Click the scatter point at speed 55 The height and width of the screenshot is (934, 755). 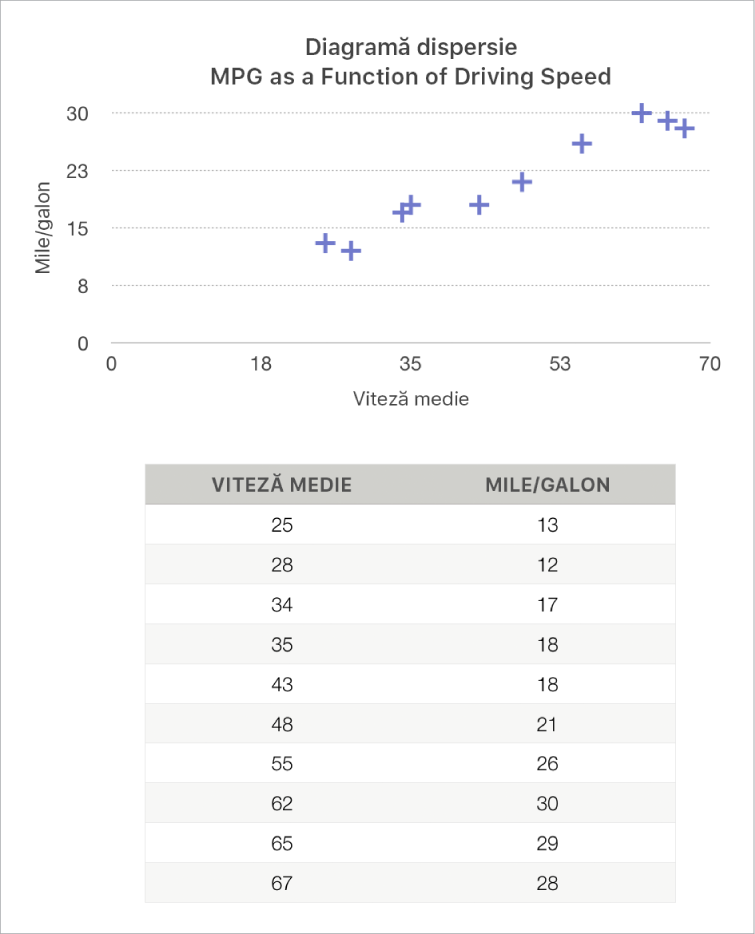click(581, 144)
